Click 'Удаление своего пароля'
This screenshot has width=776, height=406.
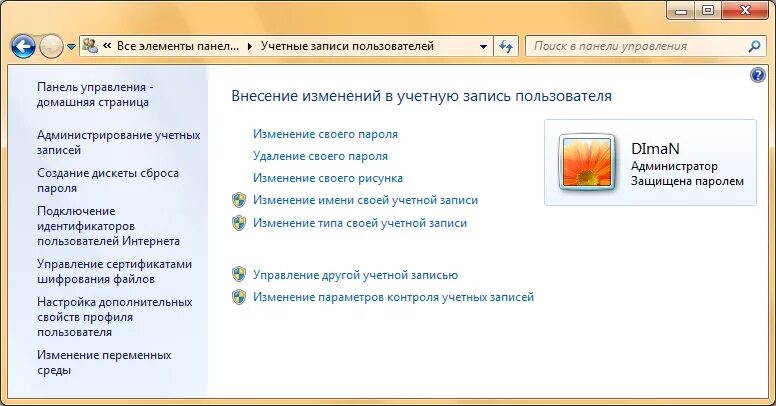pos(320,156)
